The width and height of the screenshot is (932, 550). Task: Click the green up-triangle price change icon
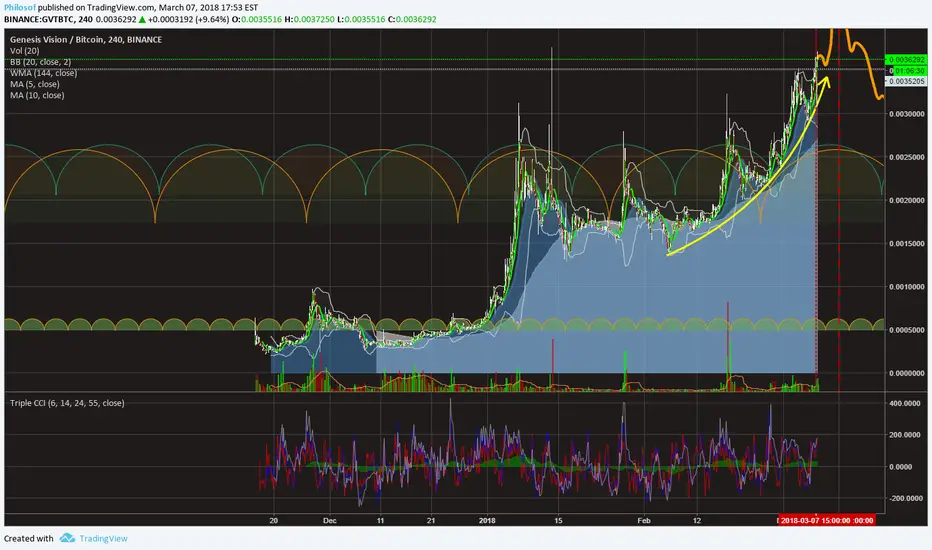pyautogui.click(x=142, y=20)
